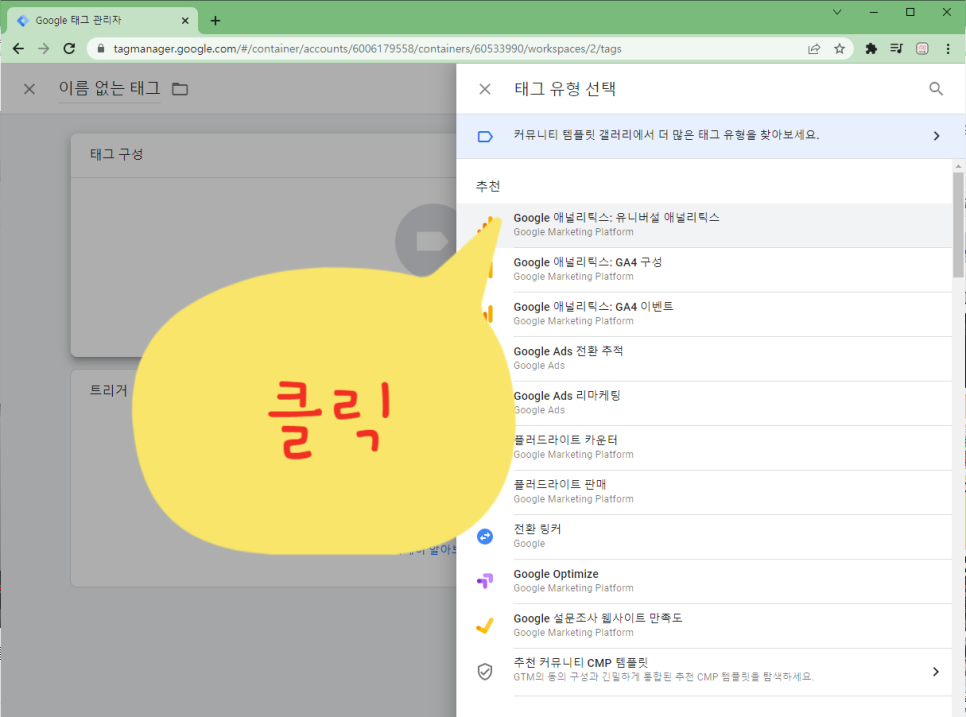The width and height of the screenshot is (966, 717).
Task: Go forward in browser history
Action: (x=44, y=49)
